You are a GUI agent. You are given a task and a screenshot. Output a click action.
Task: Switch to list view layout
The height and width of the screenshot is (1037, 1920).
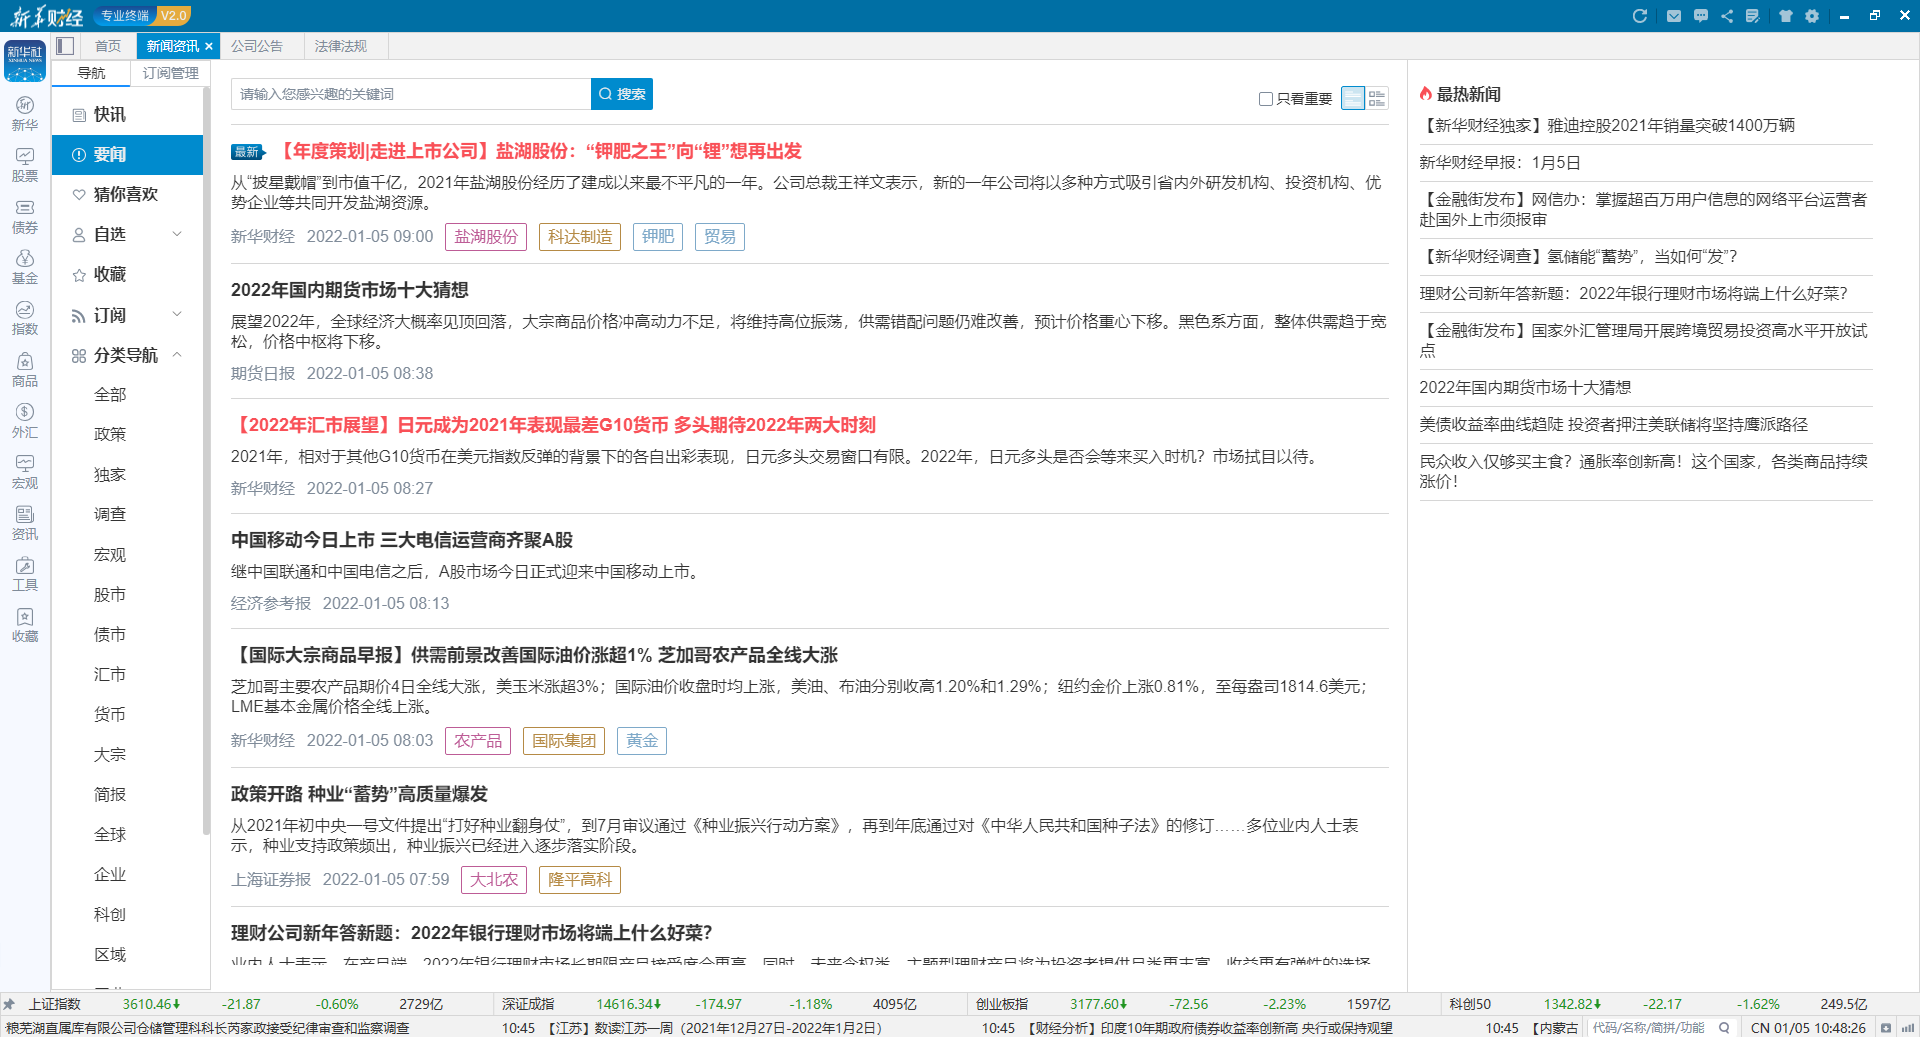pos(1352,98)
